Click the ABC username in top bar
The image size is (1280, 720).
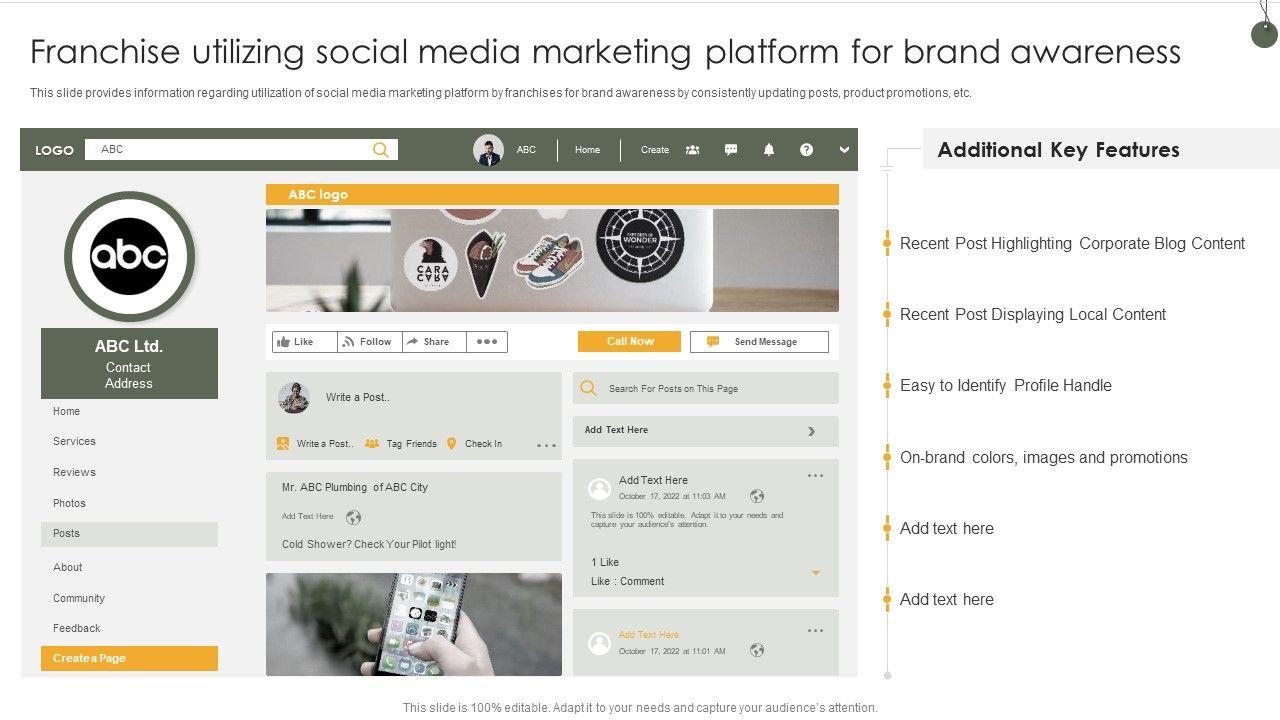[526, 150]
